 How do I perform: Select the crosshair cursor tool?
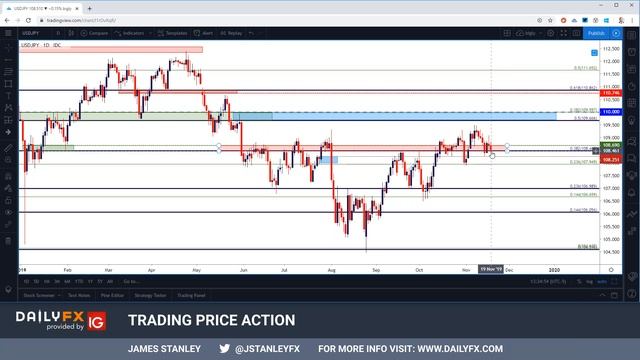point(8,48)
